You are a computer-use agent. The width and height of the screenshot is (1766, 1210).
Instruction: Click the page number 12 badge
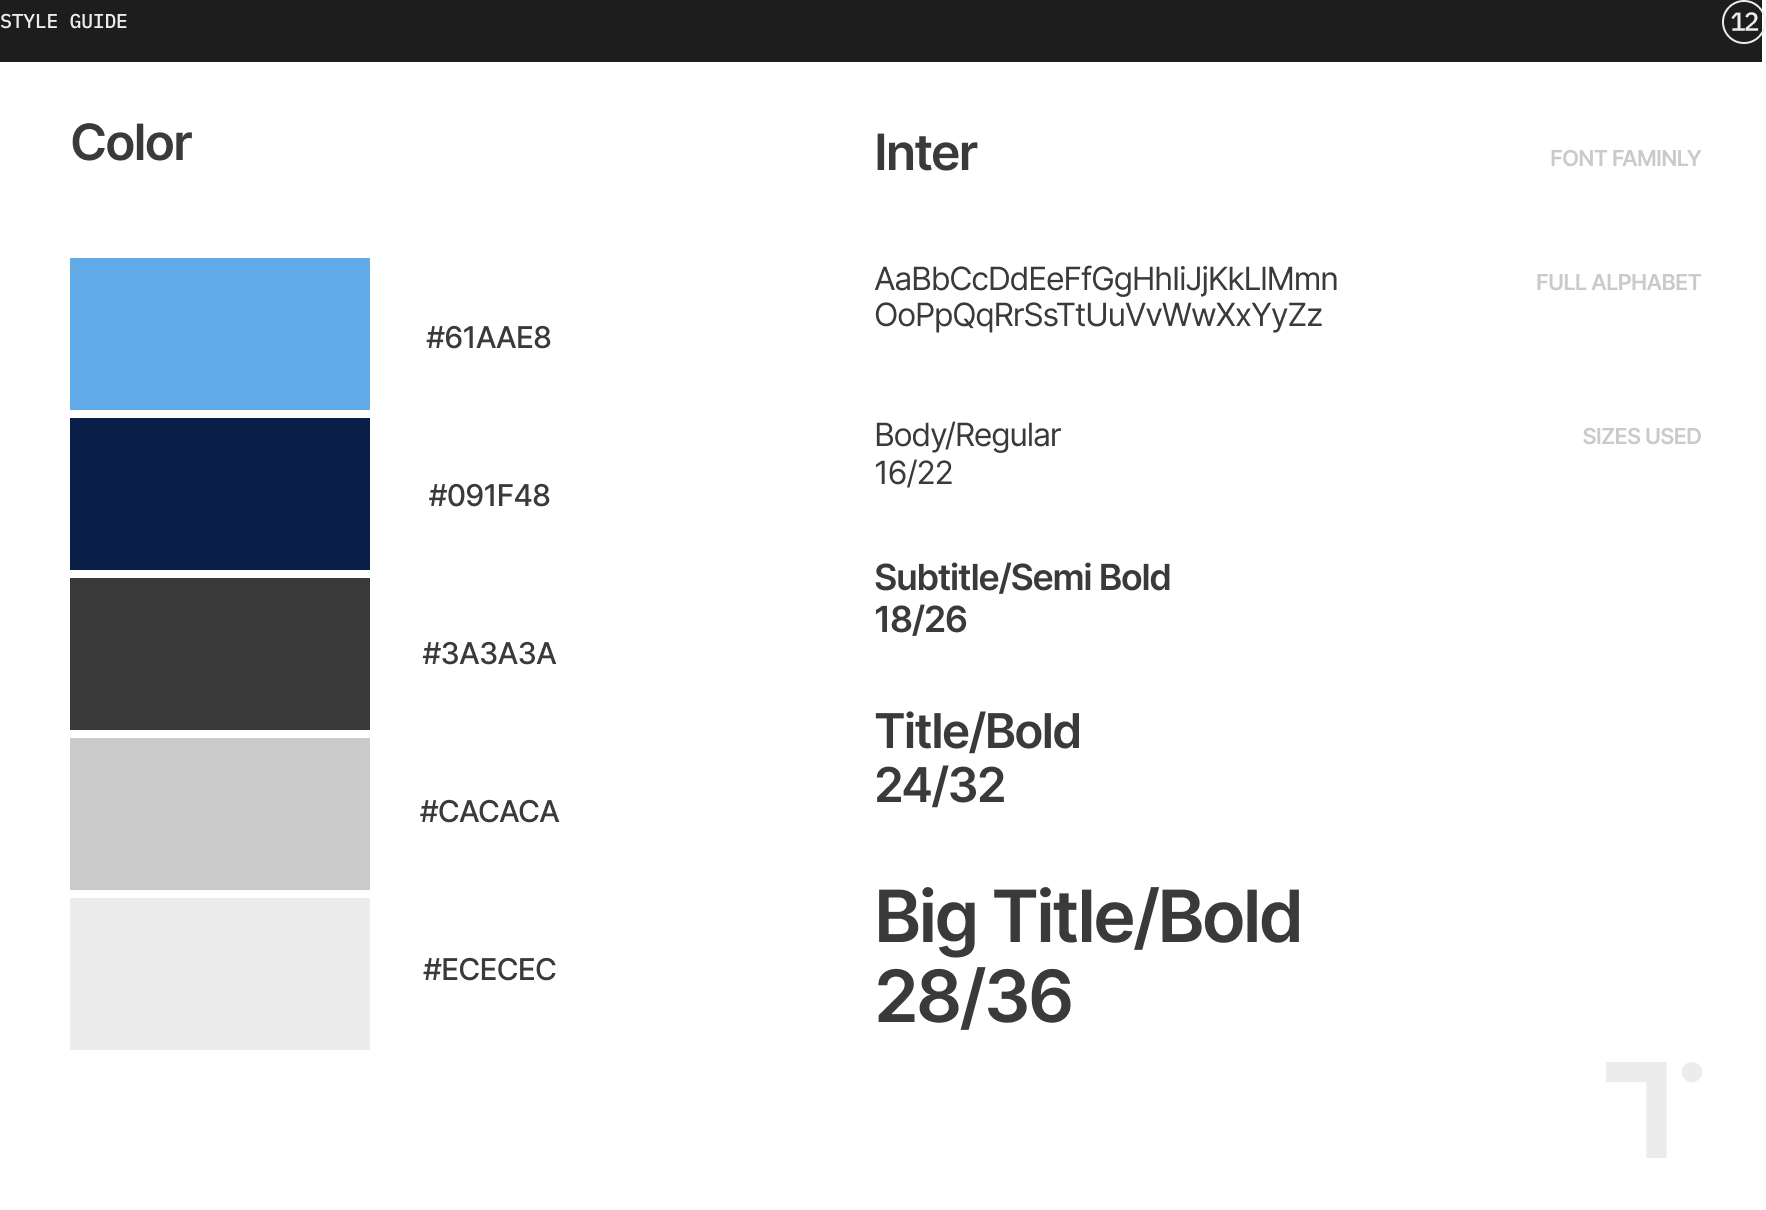point(1743,22)
